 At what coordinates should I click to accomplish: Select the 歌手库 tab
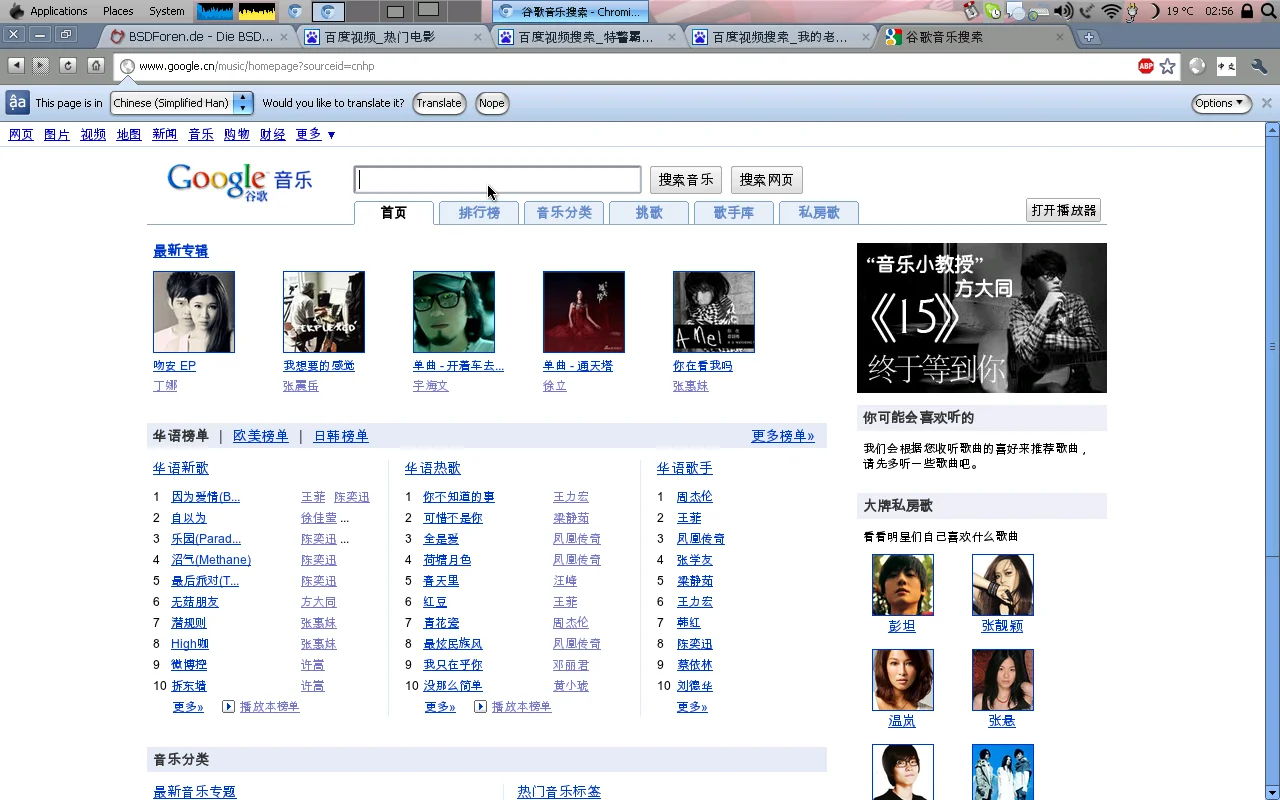click(734, 213)
